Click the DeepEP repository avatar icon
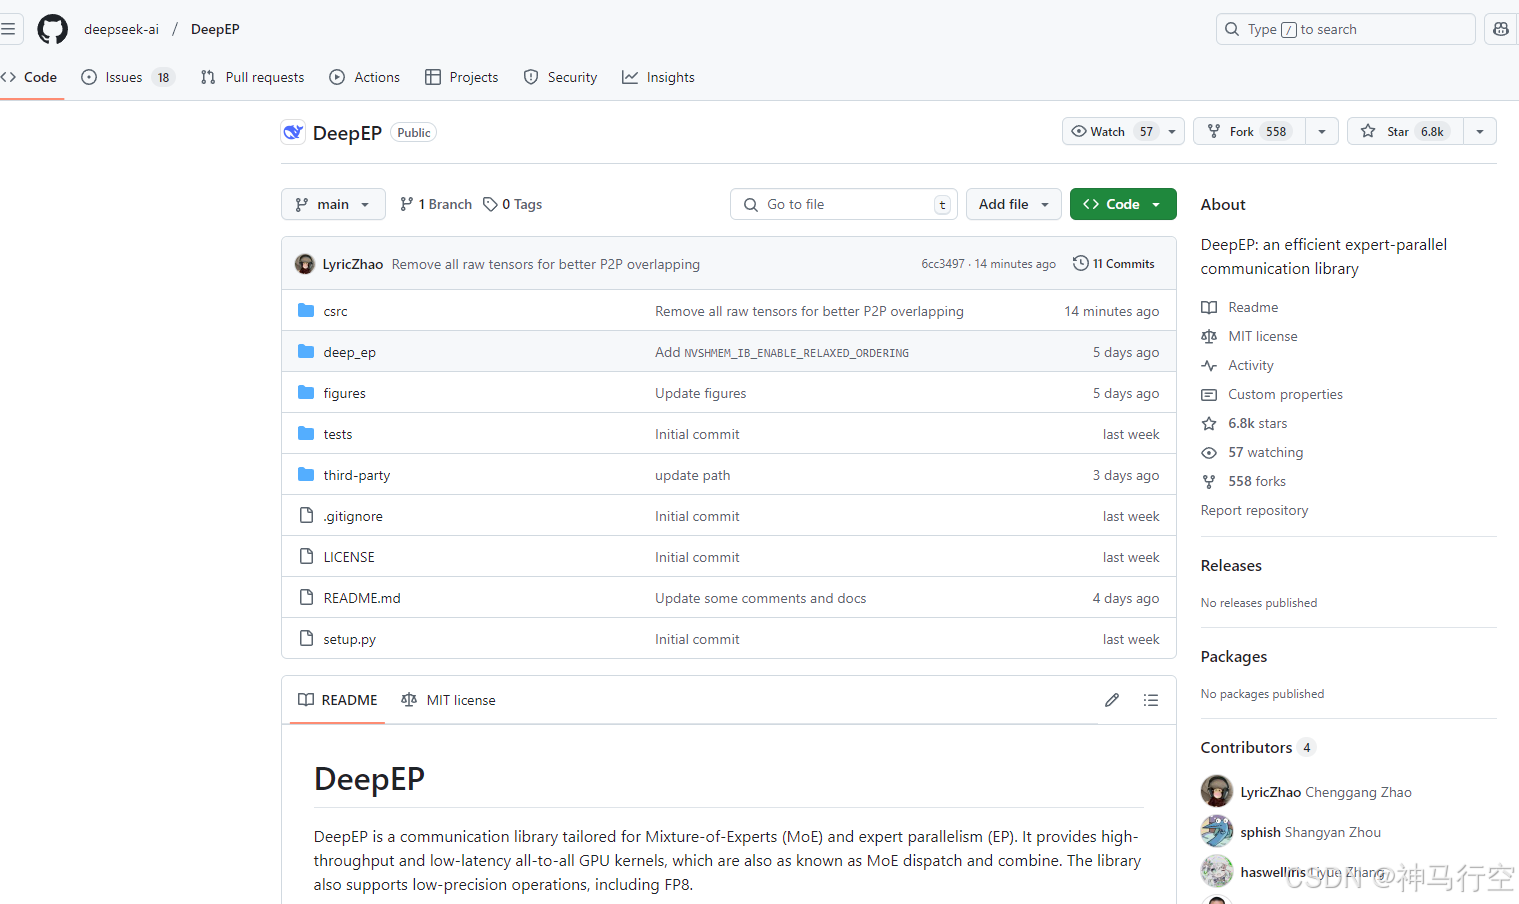 (293, 132)
